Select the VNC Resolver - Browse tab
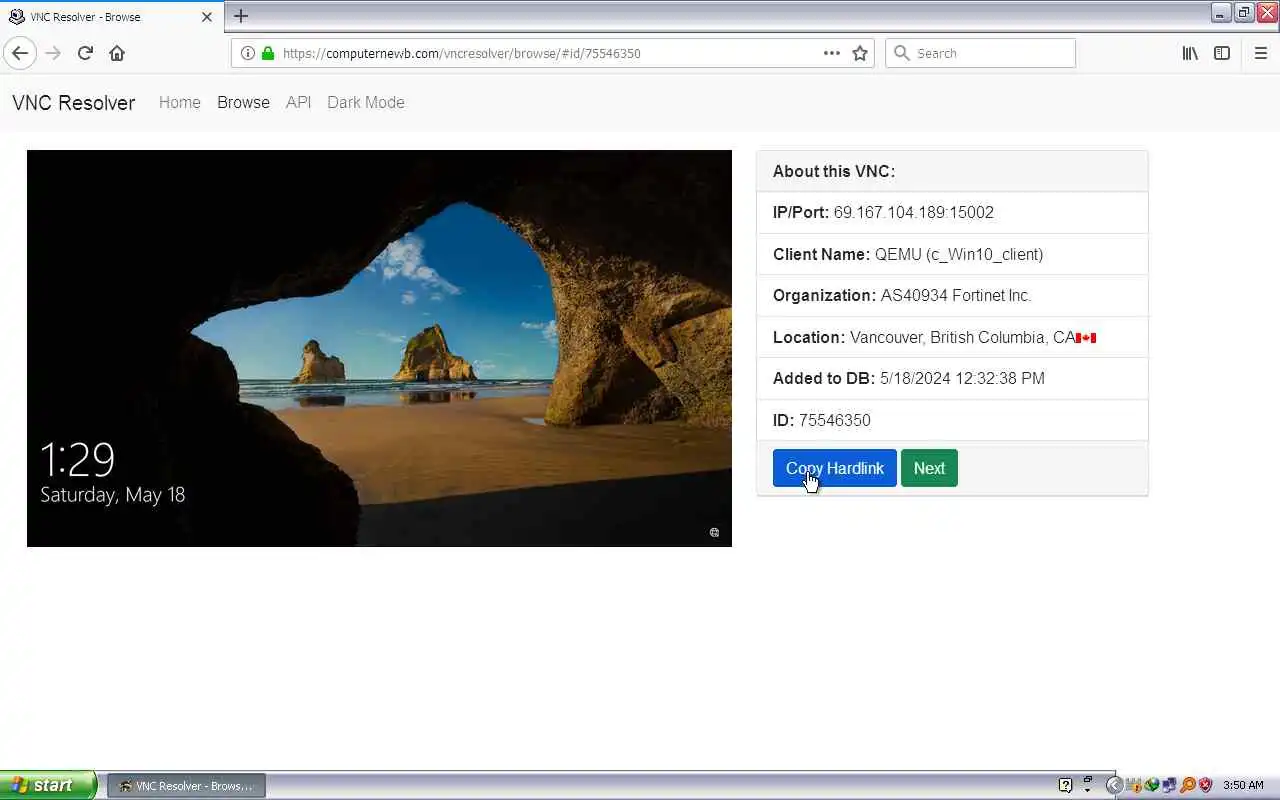This screenshot has height=800, width=1280. [x=111, y=17]
